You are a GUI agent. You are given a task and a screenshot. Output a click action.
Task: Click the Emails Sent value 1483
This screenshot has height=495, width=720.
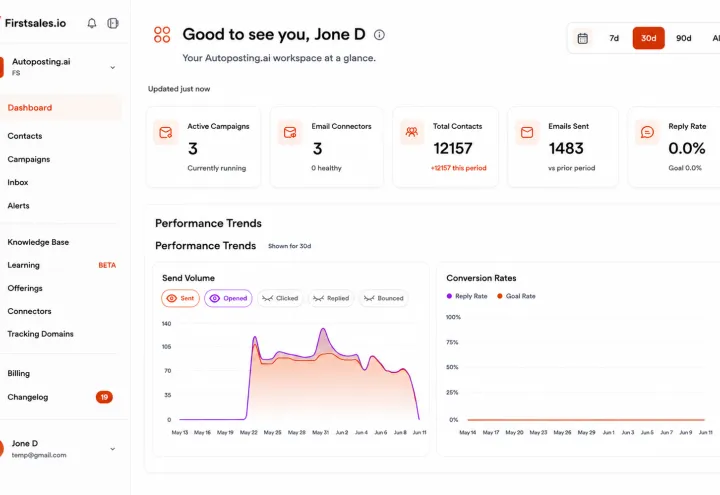click(566, 148)
